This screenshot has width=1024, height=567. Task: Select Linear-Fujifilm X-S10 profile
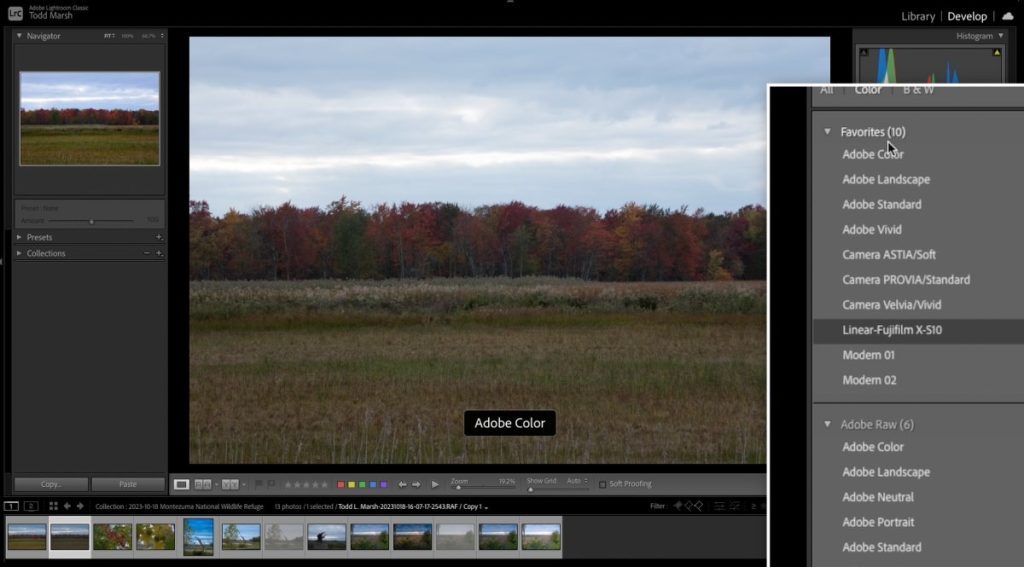pyautogui.click(x=891, y=330)
